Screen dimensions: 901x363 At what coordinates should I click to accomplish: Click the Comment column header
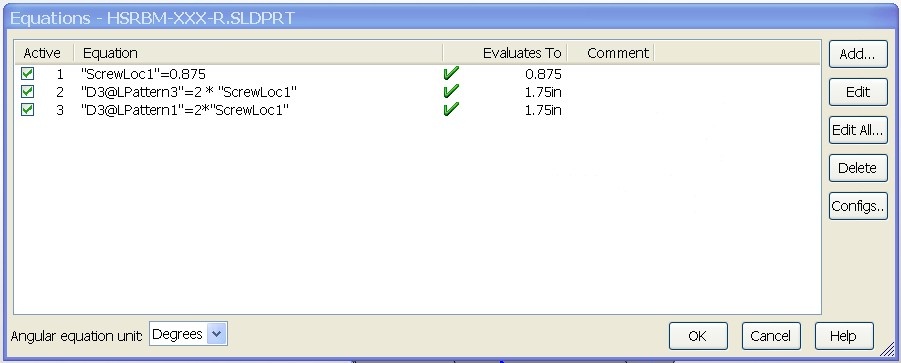(610, 53)
